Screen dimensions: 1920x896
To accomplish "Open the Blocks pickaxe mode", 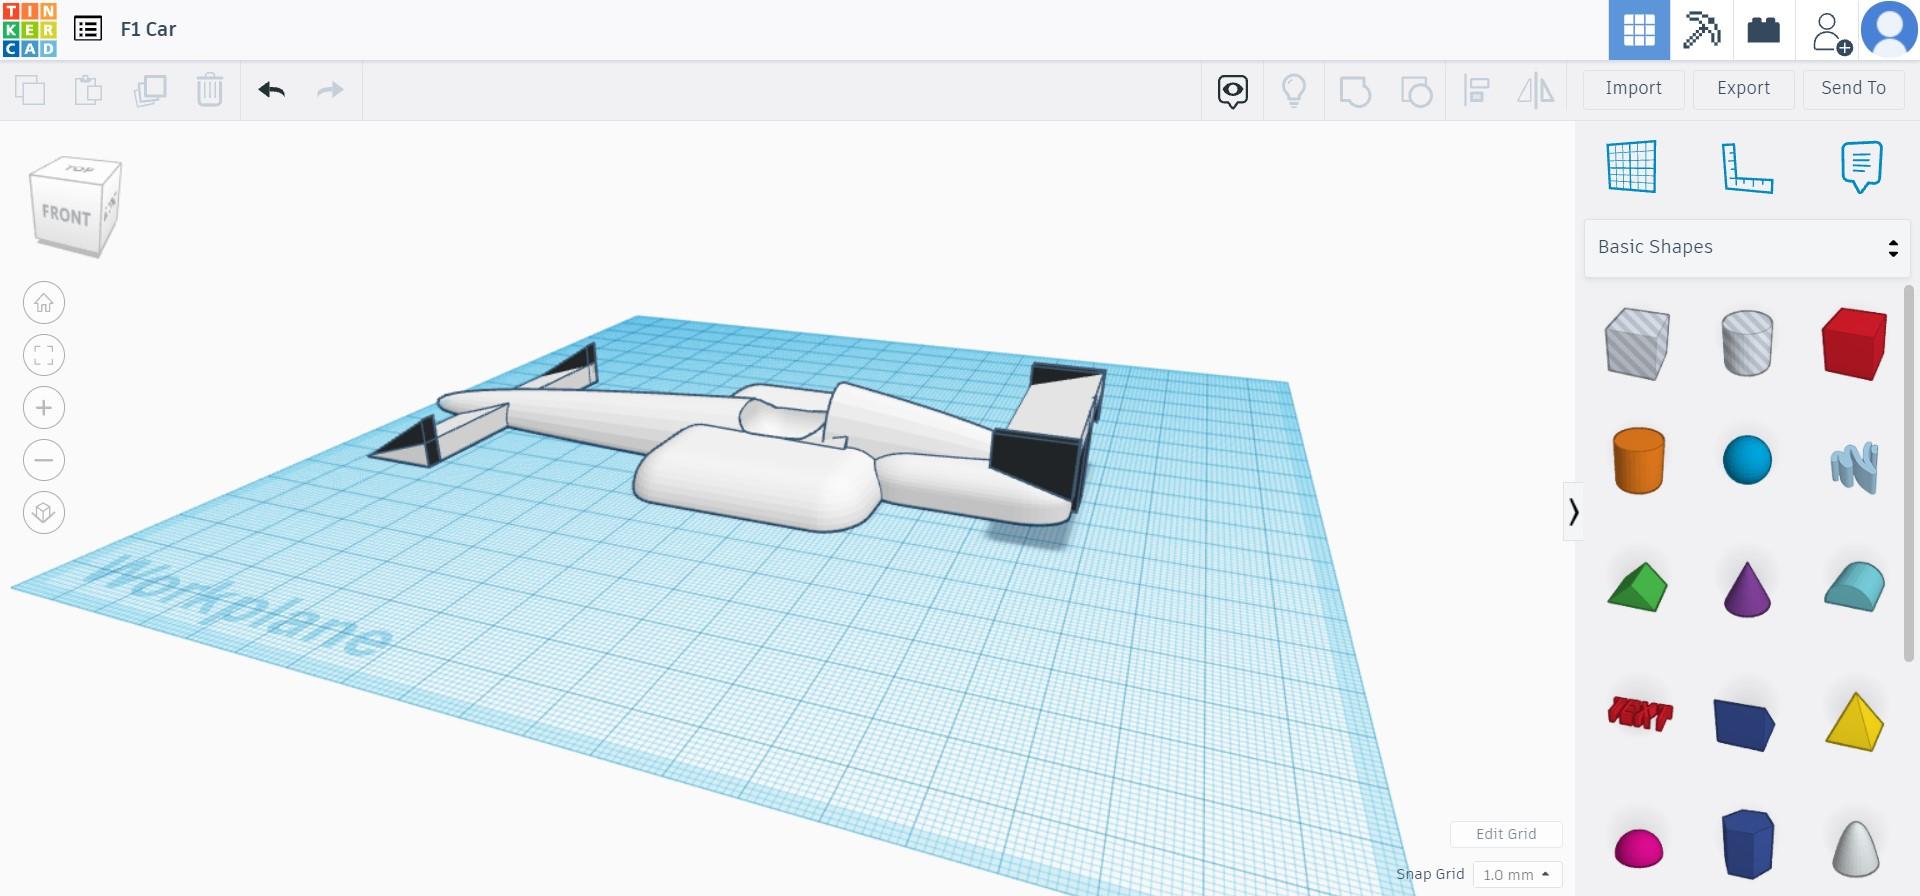I will [x=1701, y=30].
